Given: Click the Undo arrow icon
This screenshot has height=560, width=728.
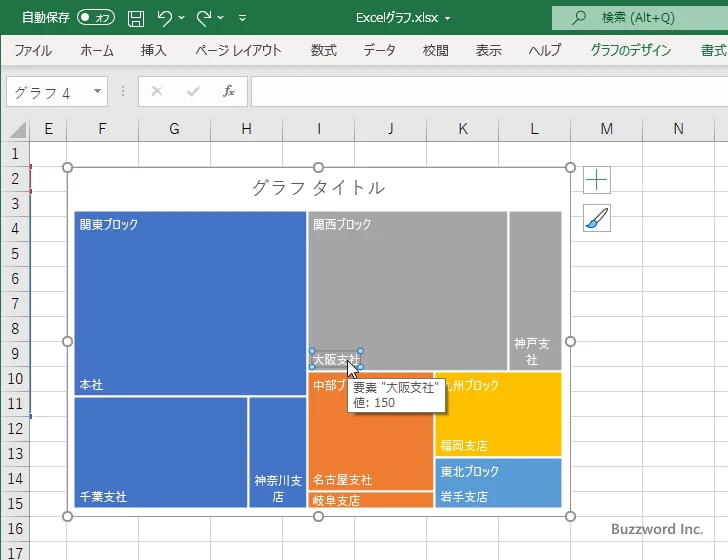Looking at the screenshot, I should pyautogui.click(x=164, y=18).
